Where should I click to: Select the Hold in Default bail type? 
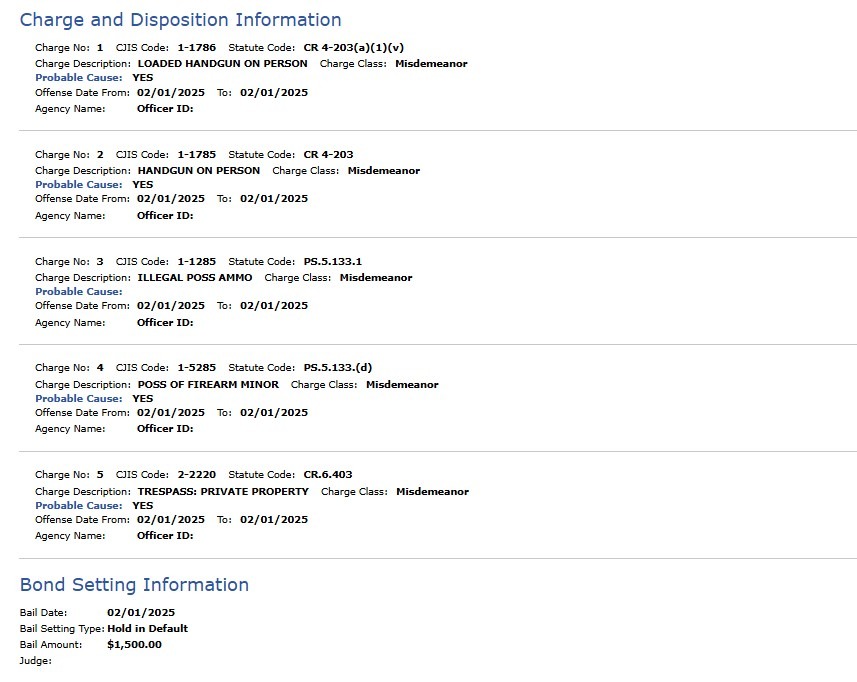point(148,629)
